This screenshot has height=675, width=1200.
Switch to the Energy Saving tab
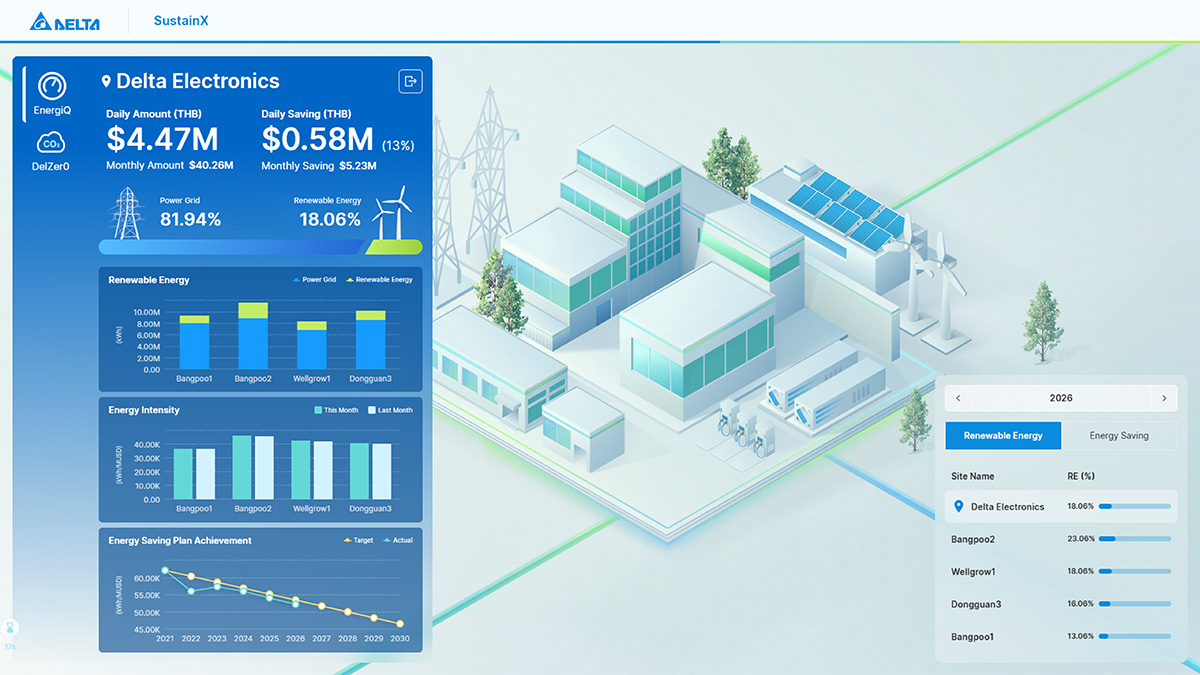(x=1119, y=436)
